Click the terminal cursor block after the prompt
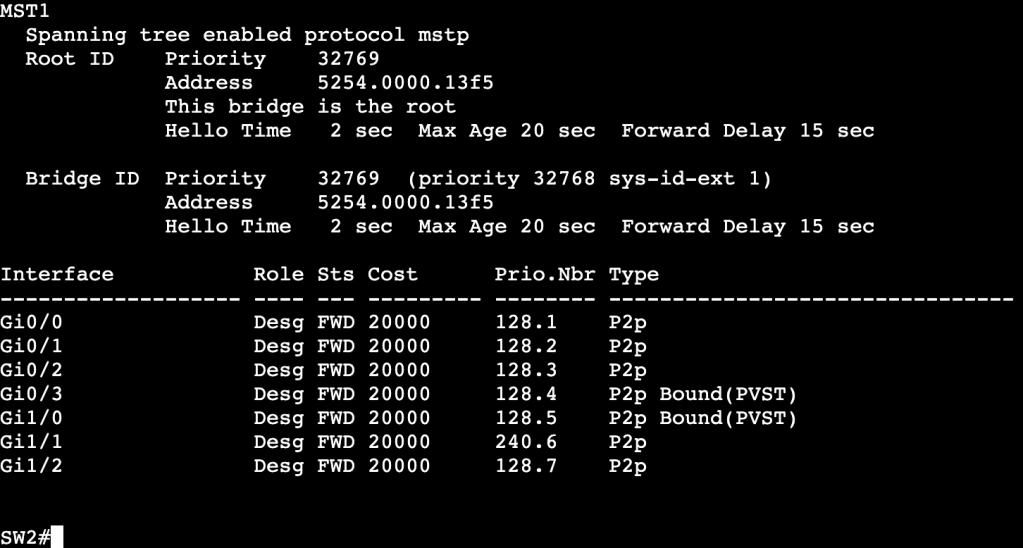The image size is (1023, 548). [x=57, y=538]
